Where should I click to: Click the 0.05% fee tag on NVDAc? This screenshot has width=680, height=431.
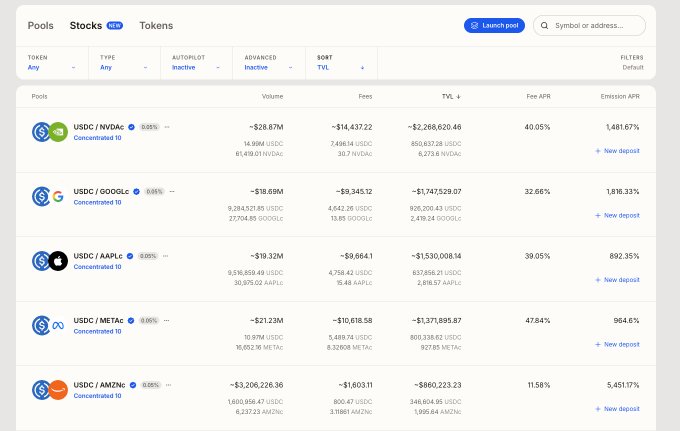[149, 127]
